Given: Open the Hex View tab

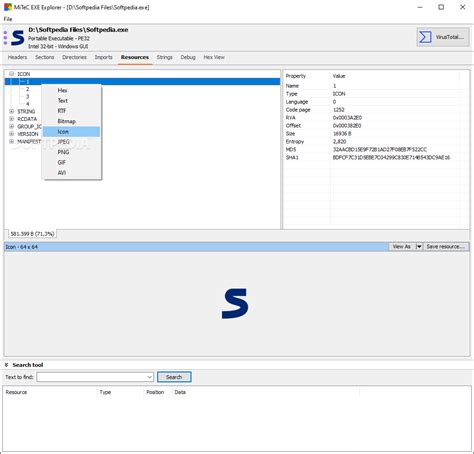Looking at the screenshot, I should pyautogui.click(x=214, y=57).
